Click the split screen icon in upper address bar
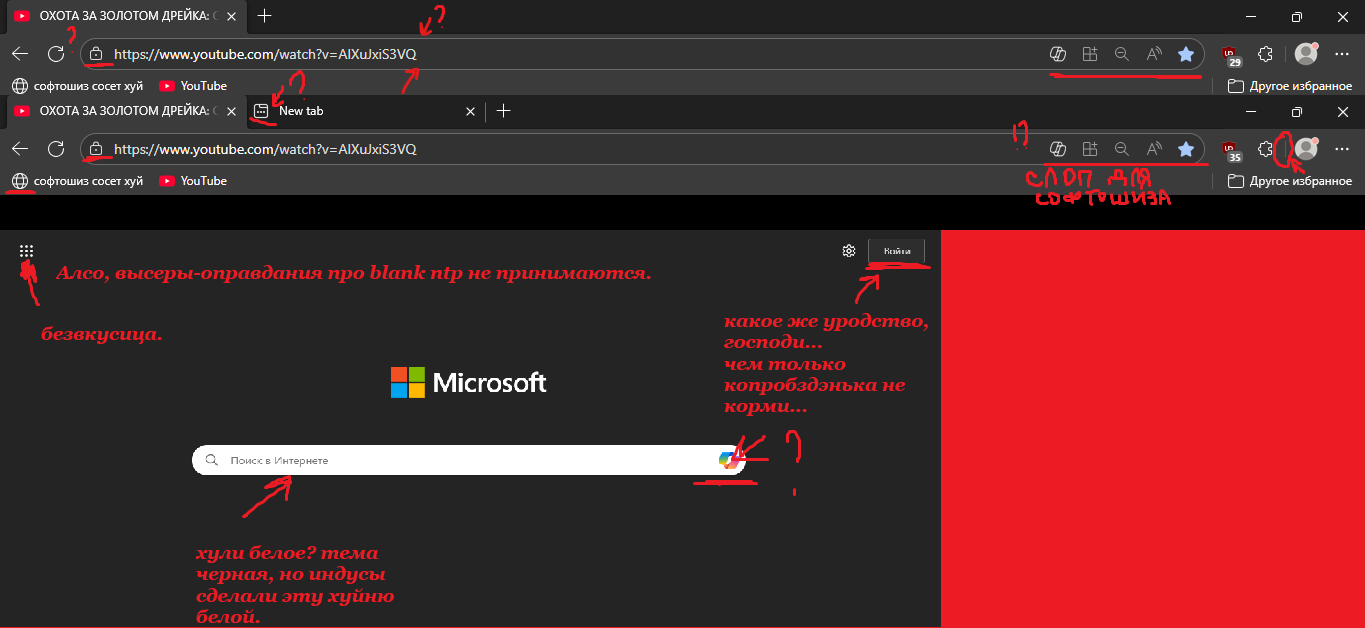The height and width of the screenshot is (628, 1365). click(x=1090, y=54)
